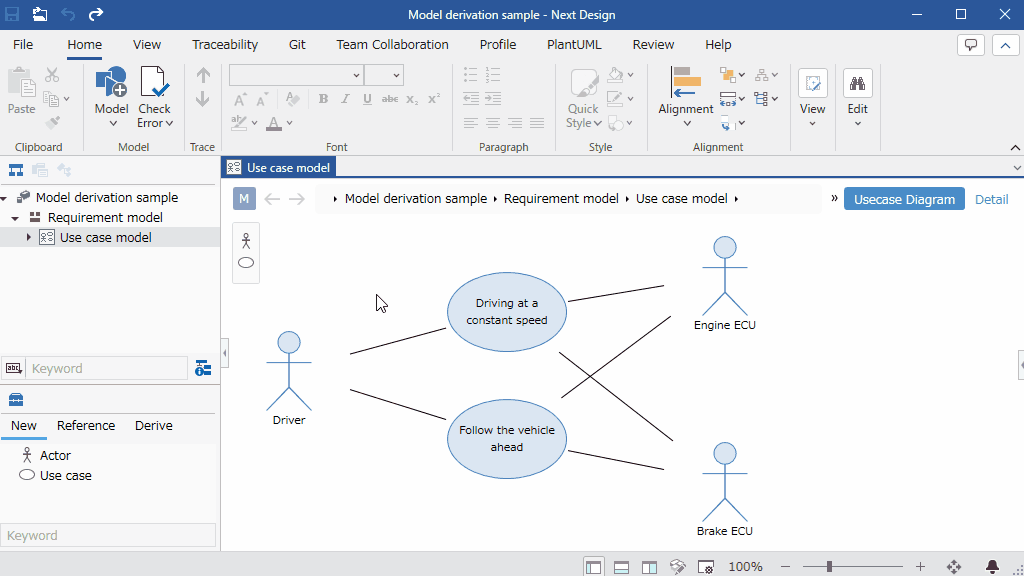The image size is (1024, 576).
Task: Switch to the Reference toolbox tab
Action: pos(86,426)
